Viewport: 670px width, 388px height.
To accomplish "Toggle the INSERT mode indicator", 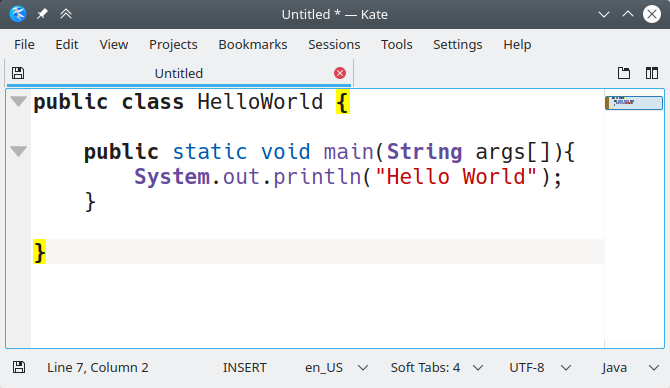I will [244, 367].
